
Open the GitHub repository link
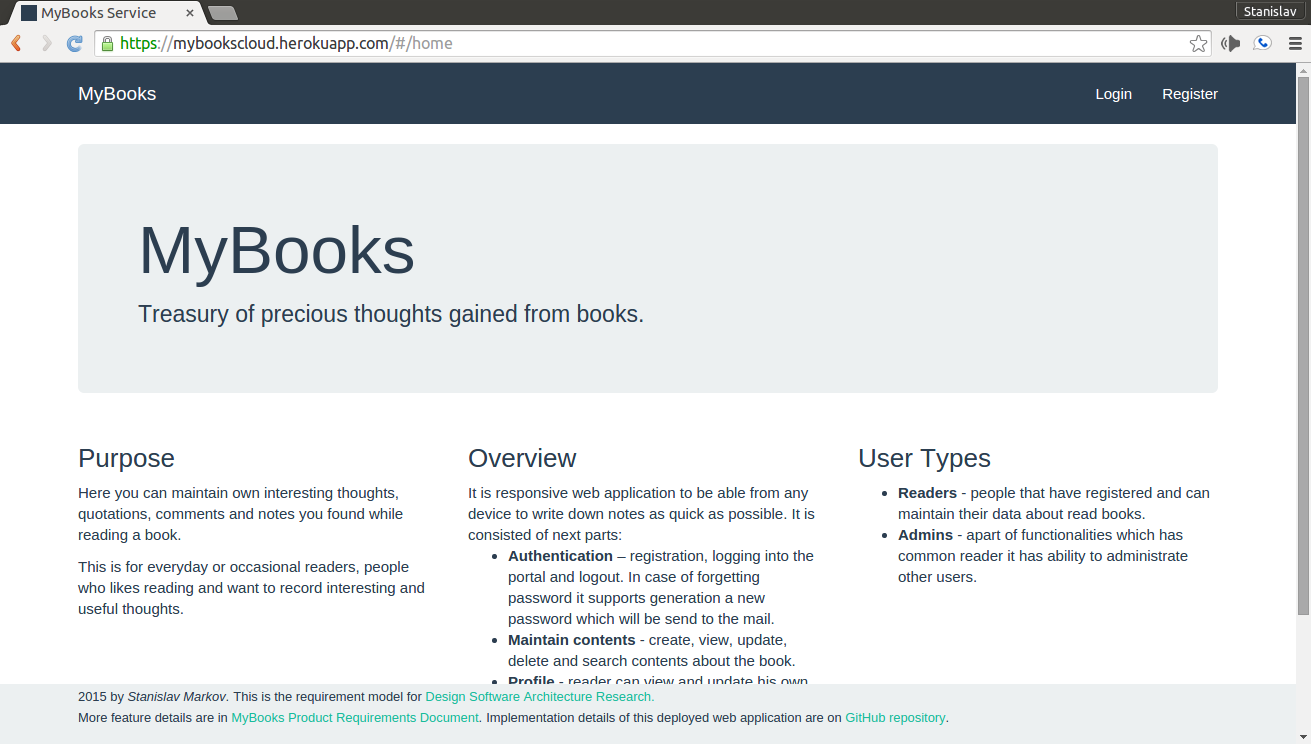(x=895, y=718)
